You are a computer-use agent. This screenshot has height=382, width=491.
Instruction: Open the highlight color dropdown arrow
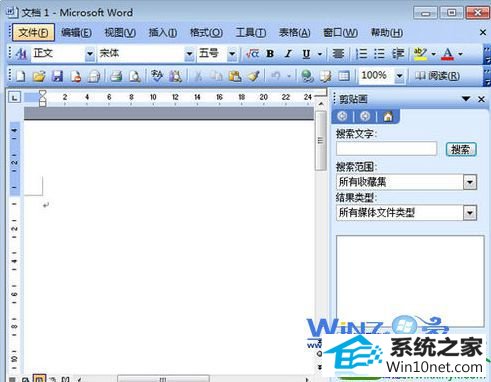click(x=434, y=54)
